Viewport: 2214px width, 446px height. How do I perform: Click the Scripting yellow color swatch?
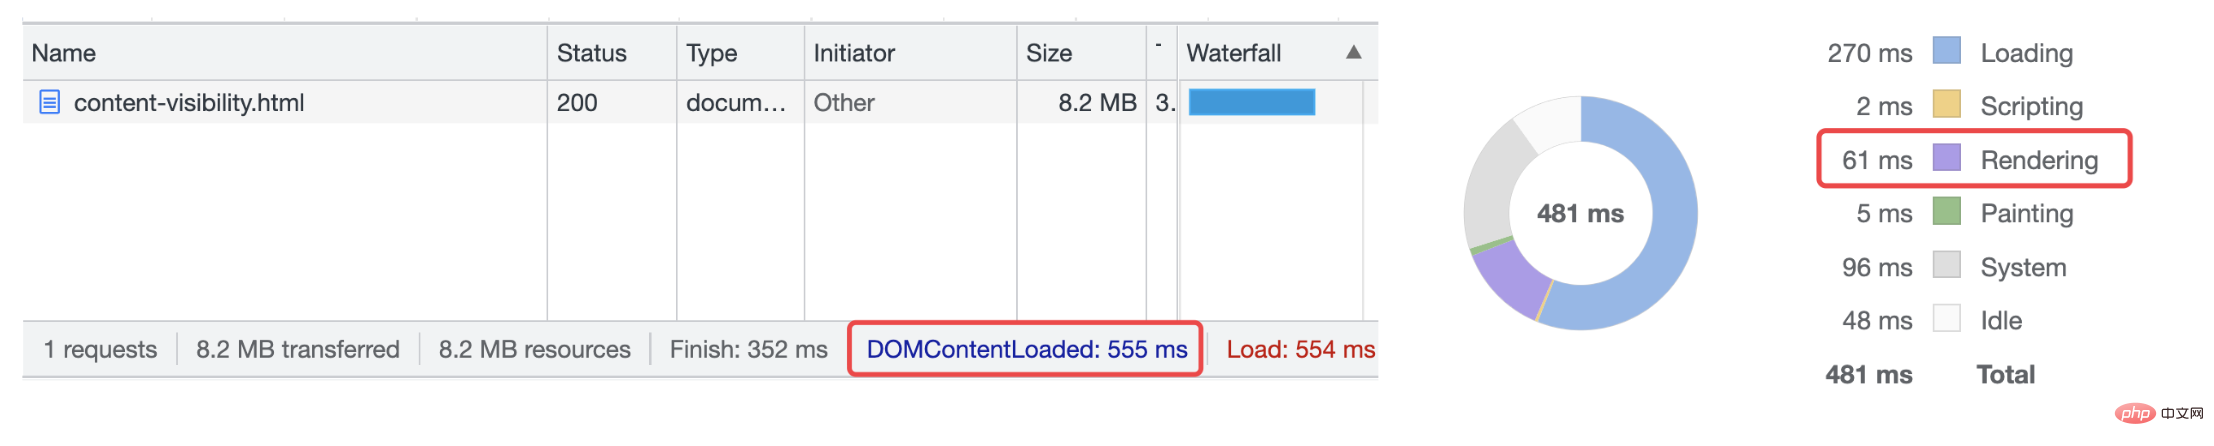pyautogui.click(x=1946, y=105)
